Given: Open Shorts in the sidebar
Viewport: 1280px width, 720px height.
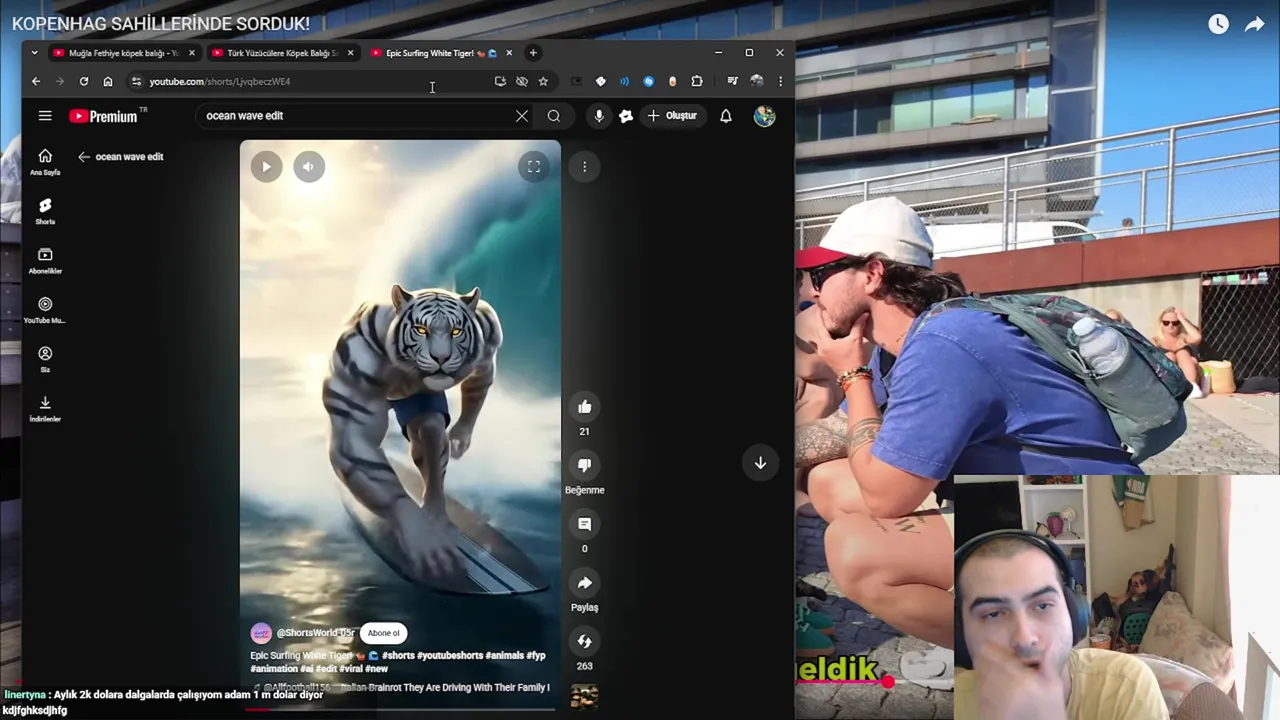Looking at the screenshot, I should click(45, 211).
